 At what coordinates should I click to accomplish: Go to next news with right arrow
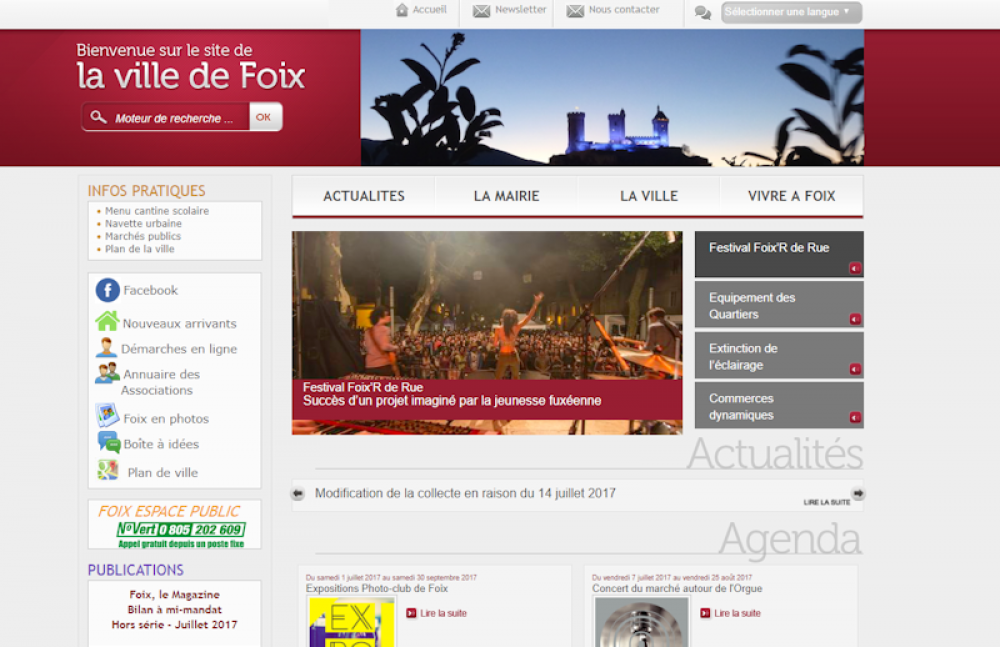pos(857,494)
